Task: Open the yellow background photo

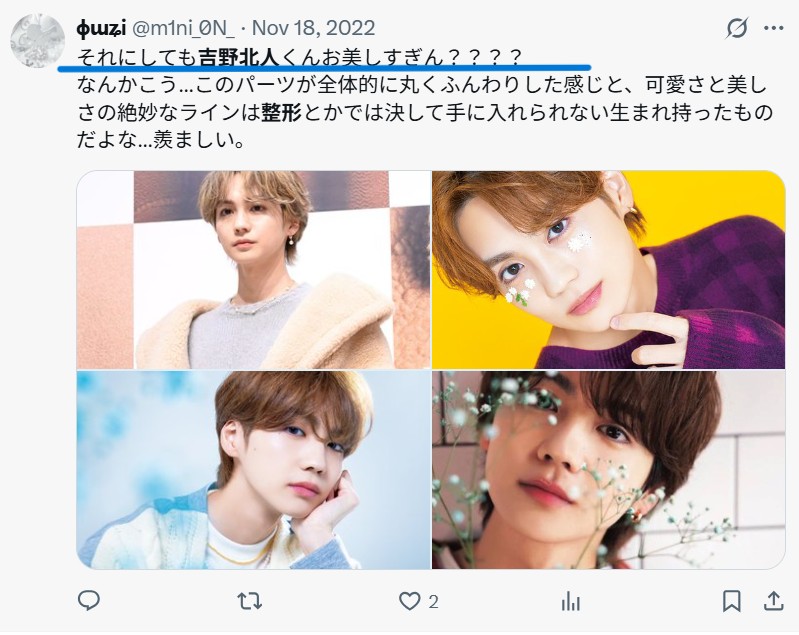Action: tap(608, 270)
